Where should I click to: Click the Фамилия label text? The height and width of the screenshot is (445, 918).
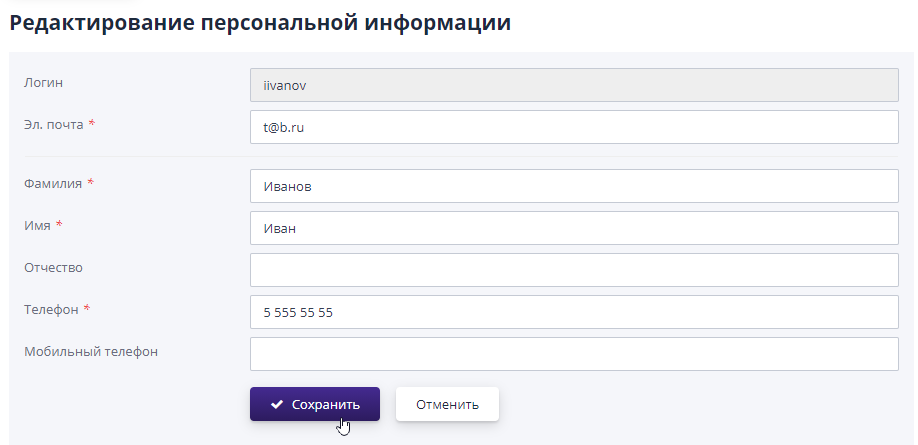click(x=52, y=183)
